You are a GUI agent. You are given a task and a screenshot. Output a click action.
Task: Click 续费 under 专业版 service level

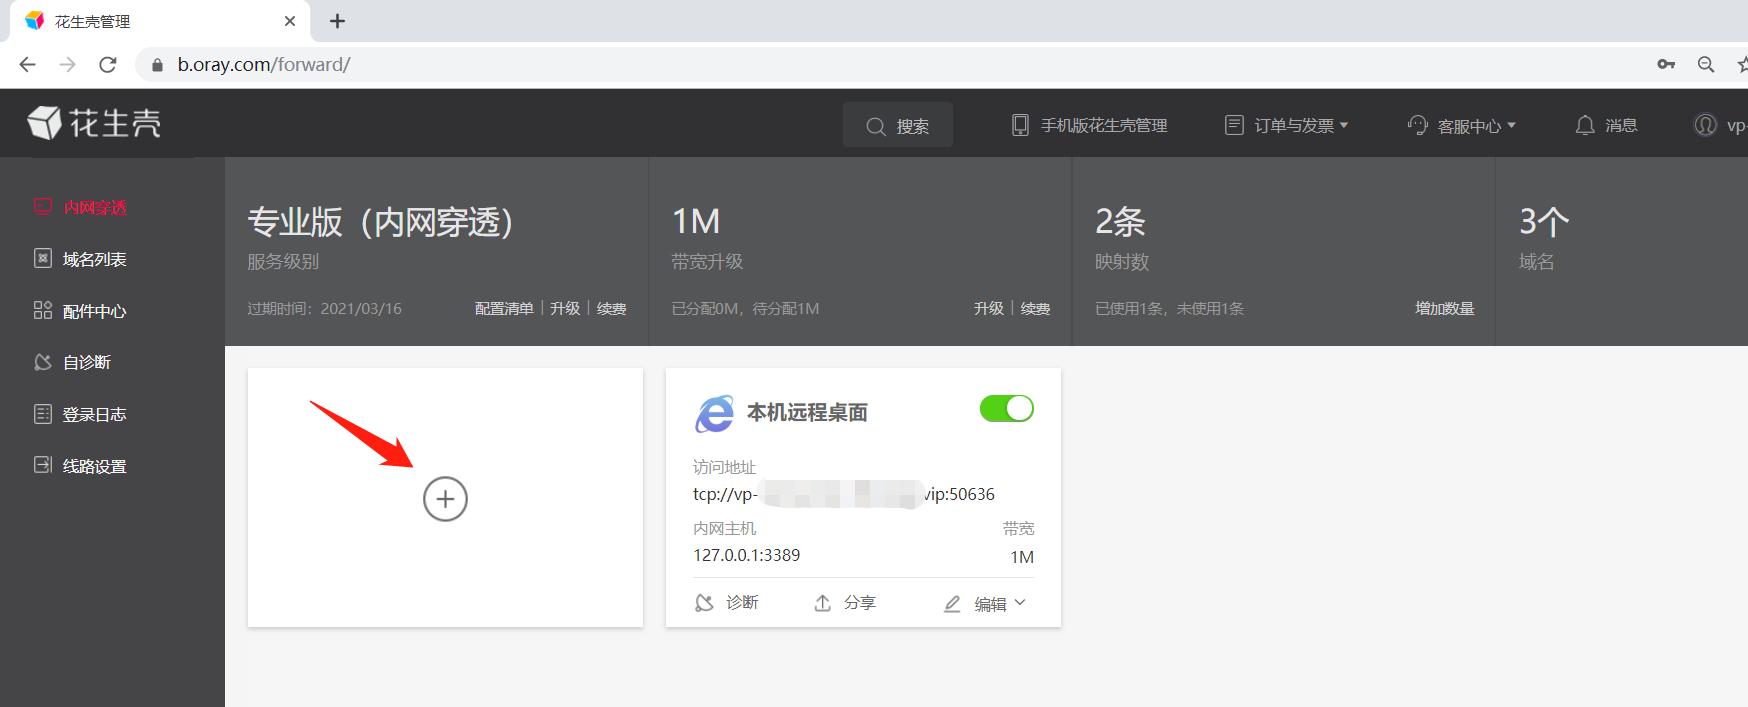coord(611,308)
